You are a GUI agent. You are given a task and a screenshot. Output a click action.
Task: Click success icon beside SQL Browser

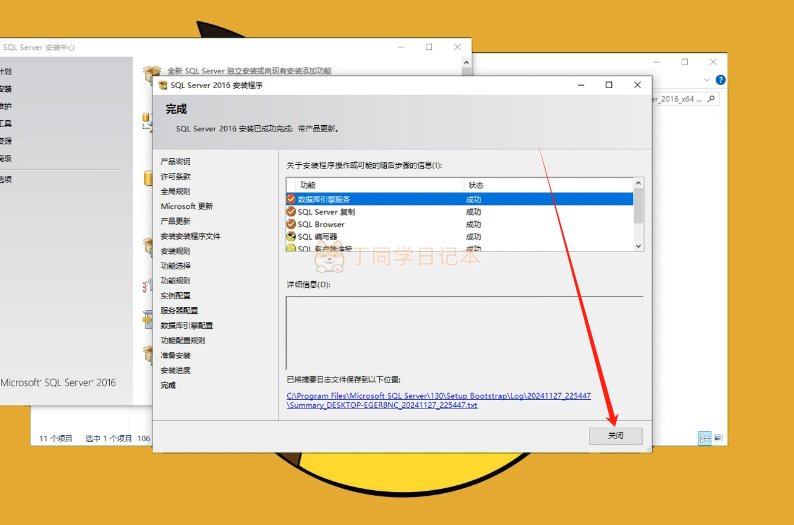[291, 224]
